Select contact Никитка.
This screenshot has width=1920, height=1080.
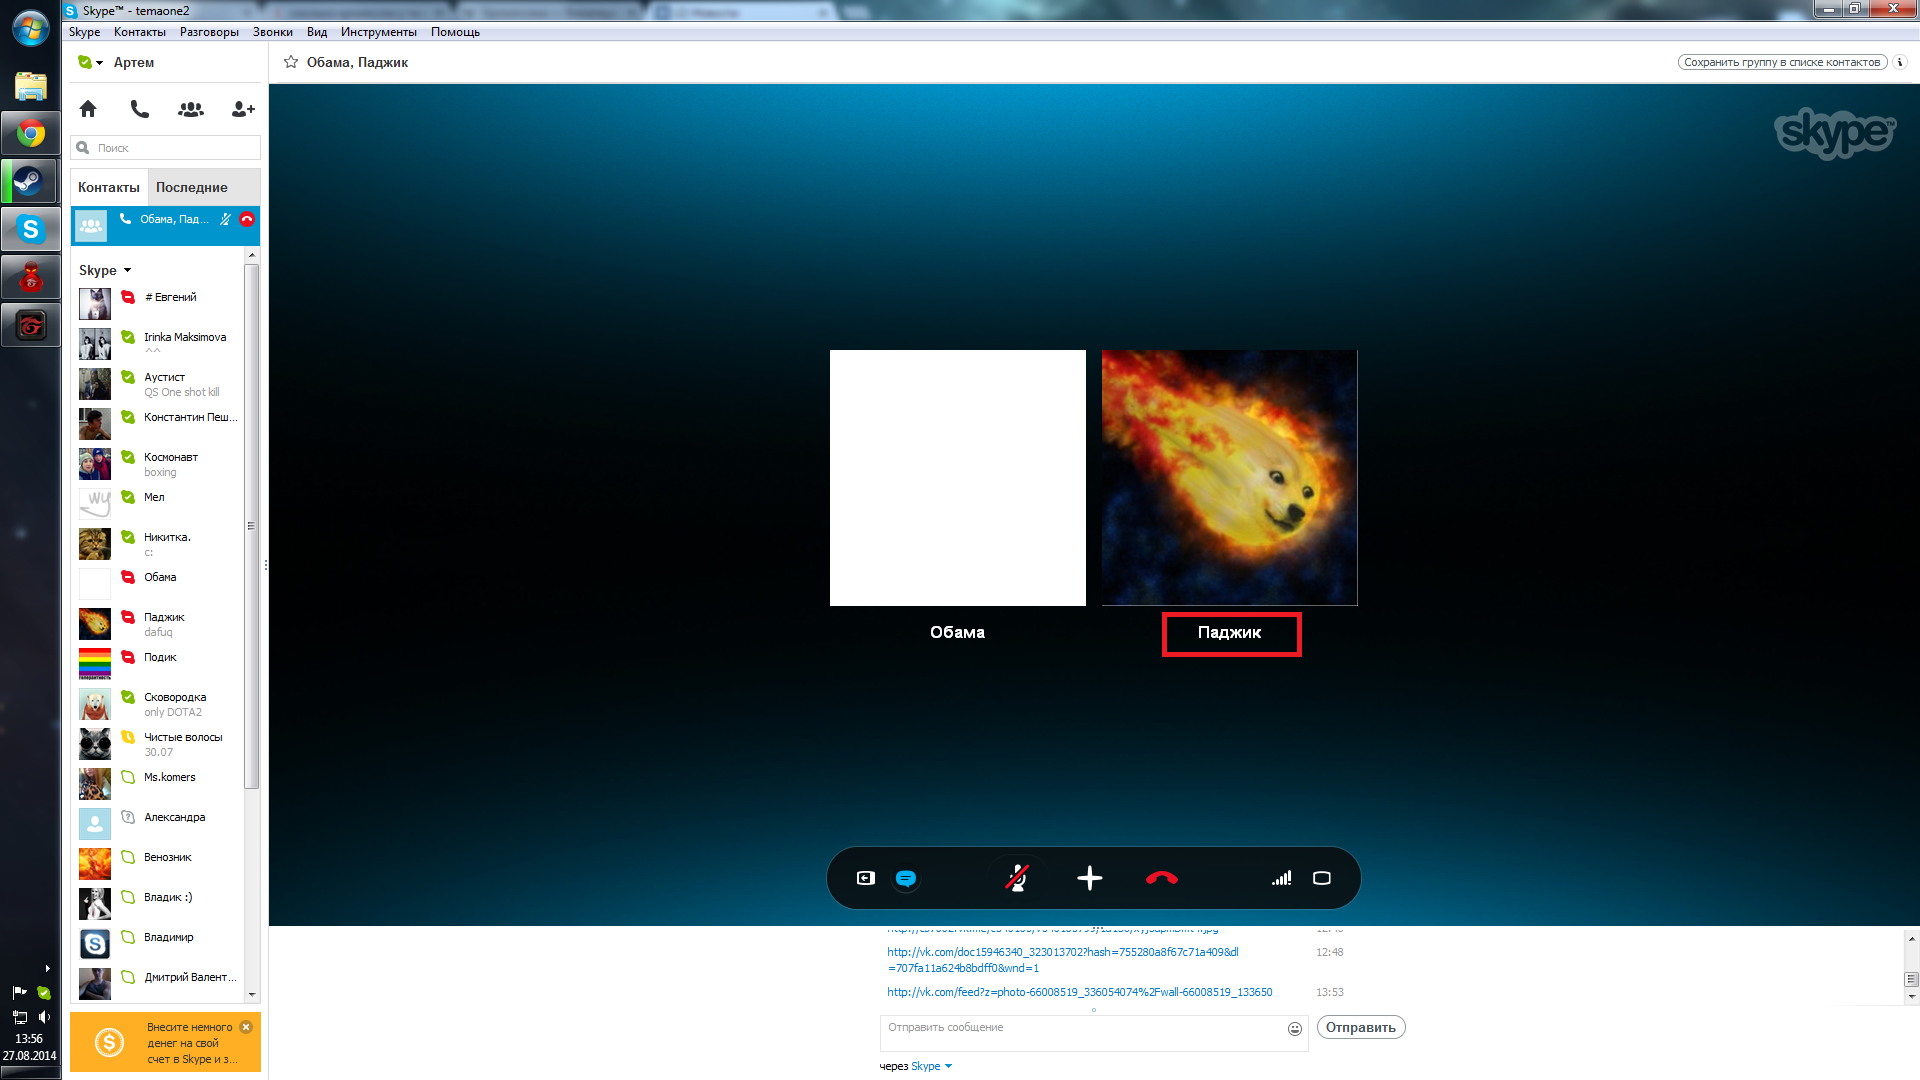point(158,544)
